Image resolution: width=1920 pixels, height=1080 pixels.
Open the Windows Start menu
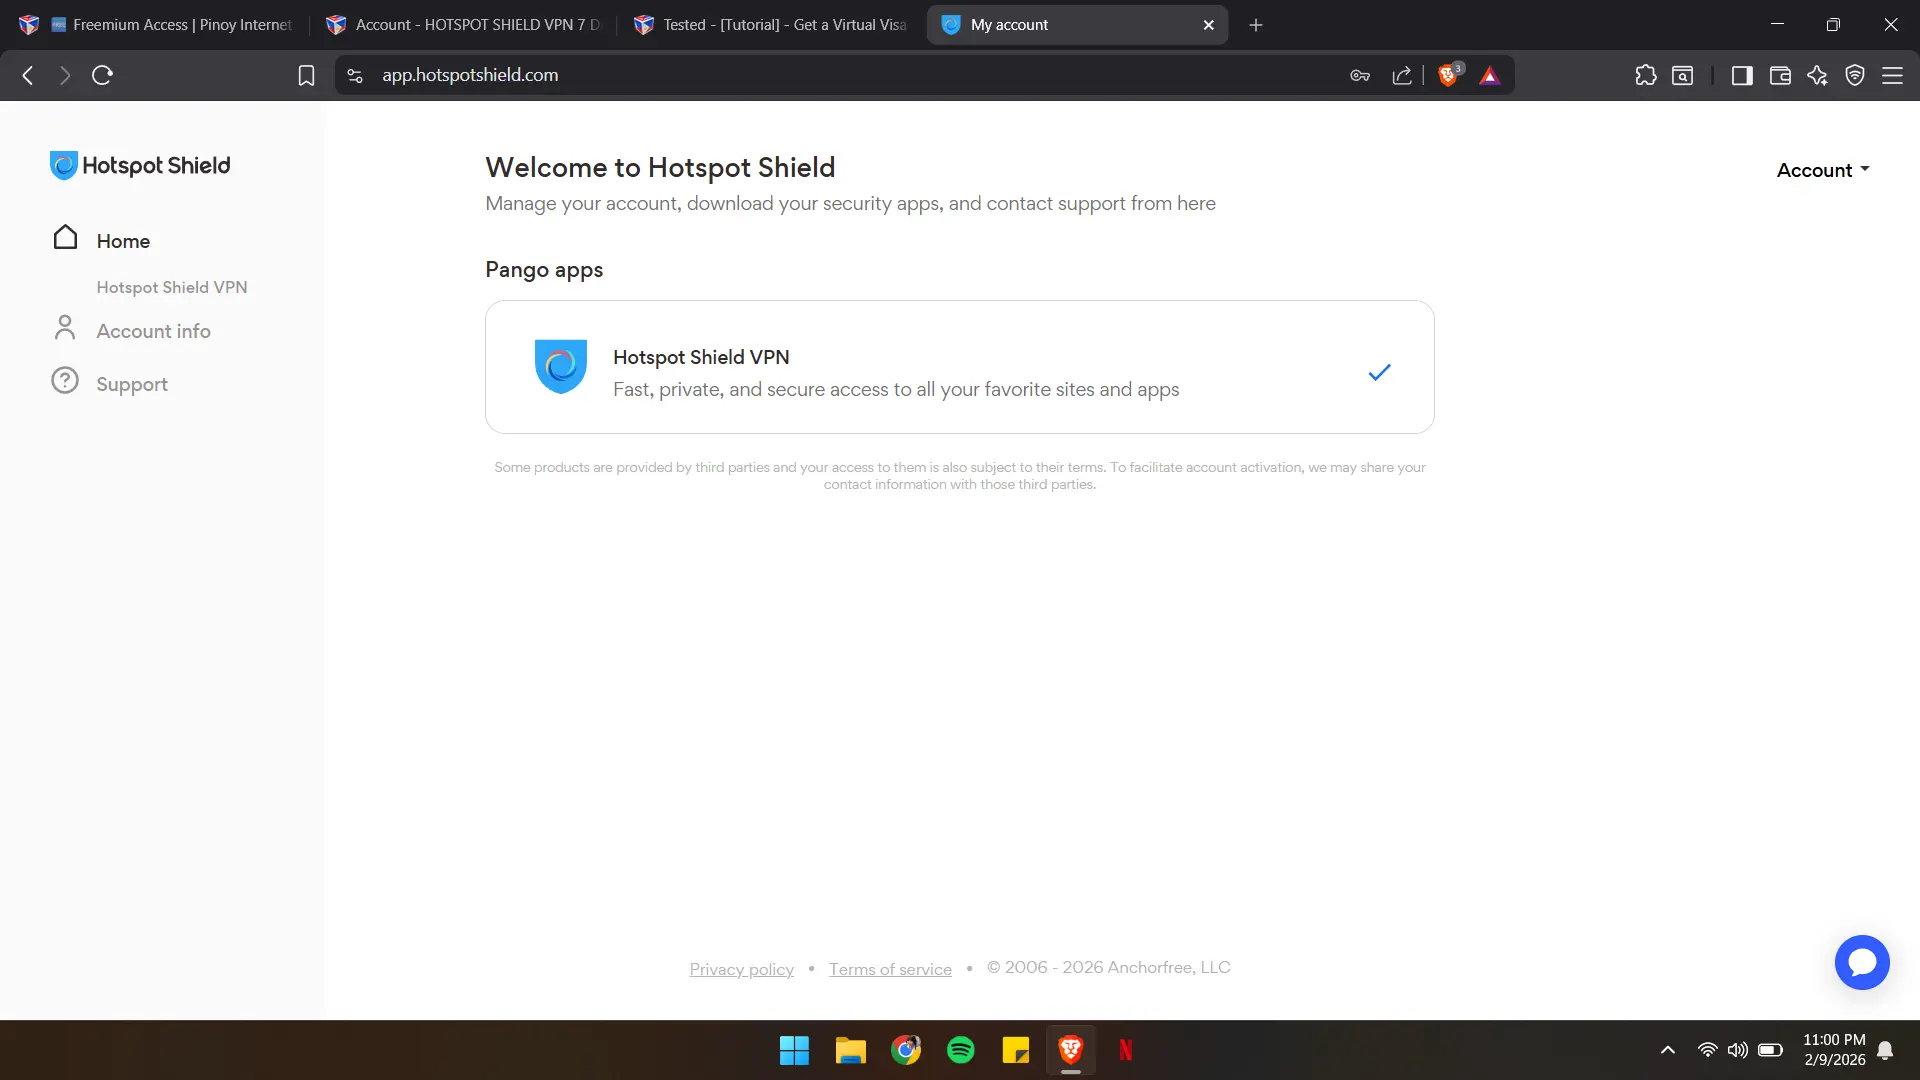pyautogui.click(x=794, y=1050)
